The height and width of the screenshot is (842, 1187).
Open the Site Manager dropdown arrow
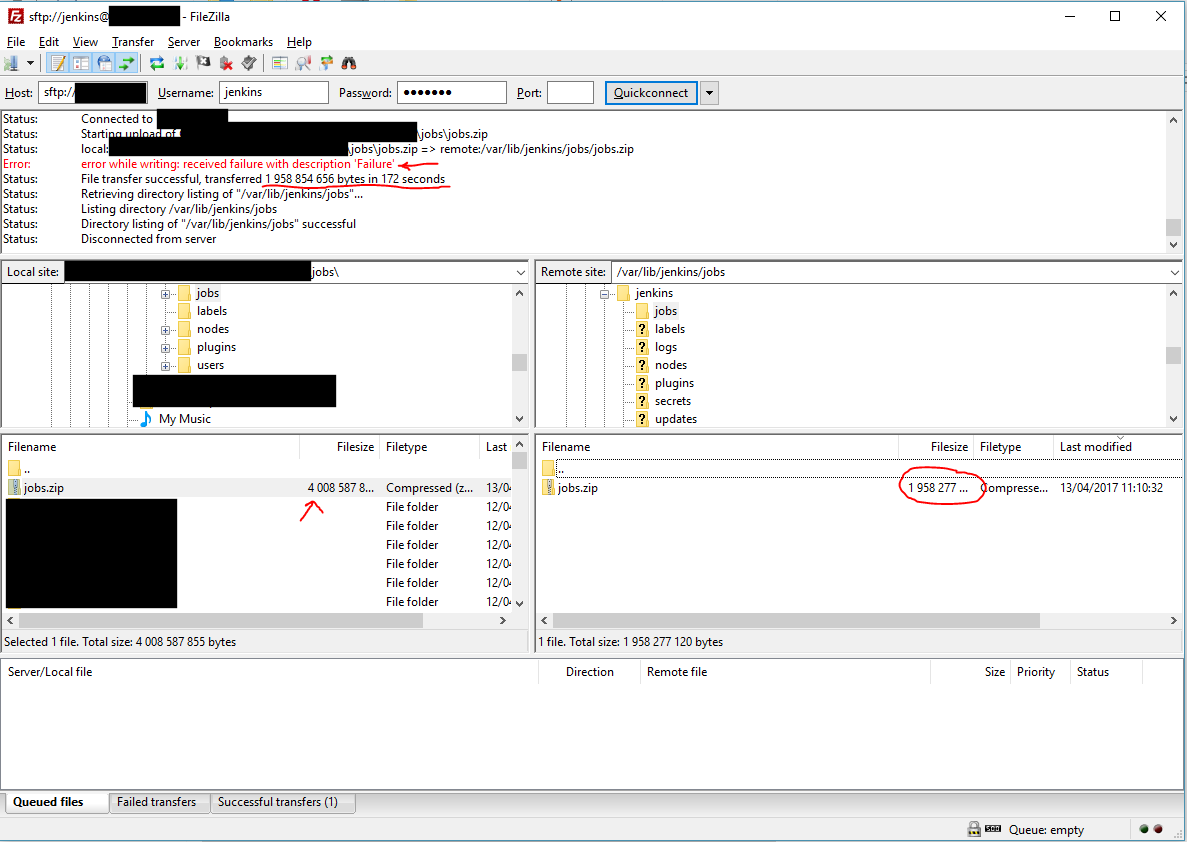click(30, 64)
